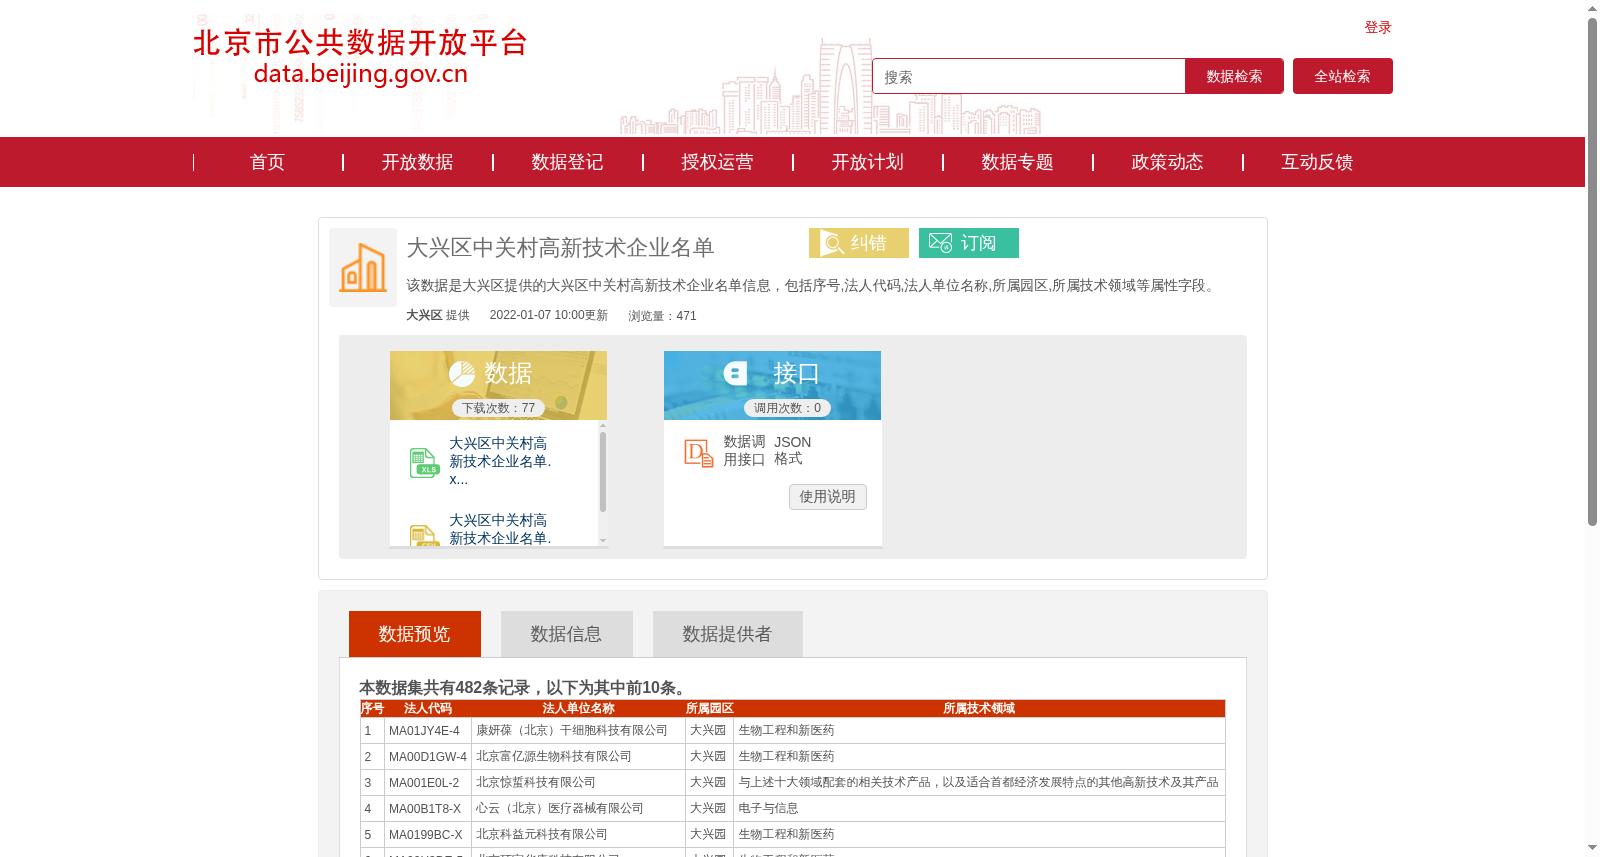Viewport: 1600px width, 857px height.
Task: Click the 所属技术领域 column header
Action: click(x=979, y=708)
